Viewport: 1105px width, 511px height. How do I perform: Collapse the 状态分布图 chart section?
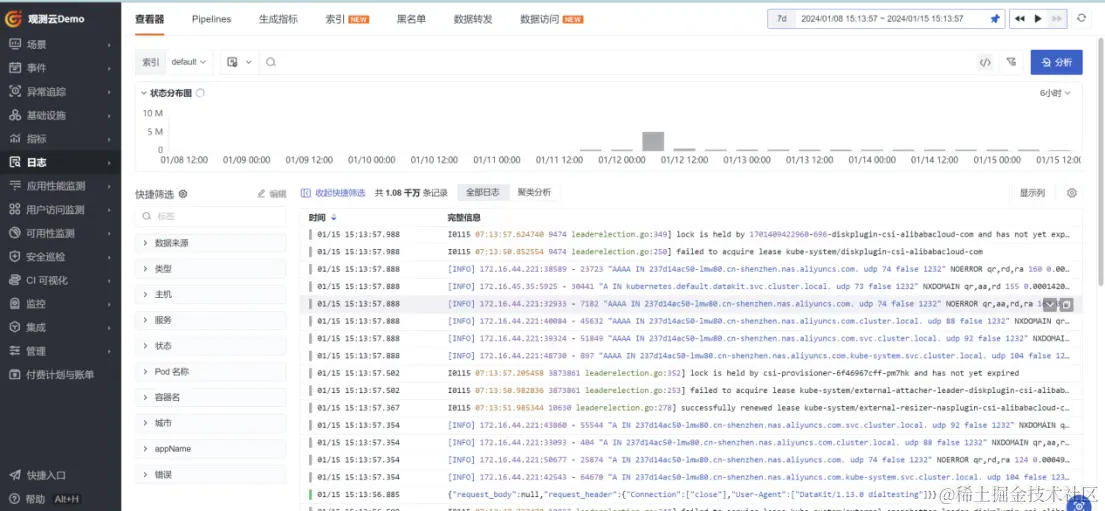144,93
